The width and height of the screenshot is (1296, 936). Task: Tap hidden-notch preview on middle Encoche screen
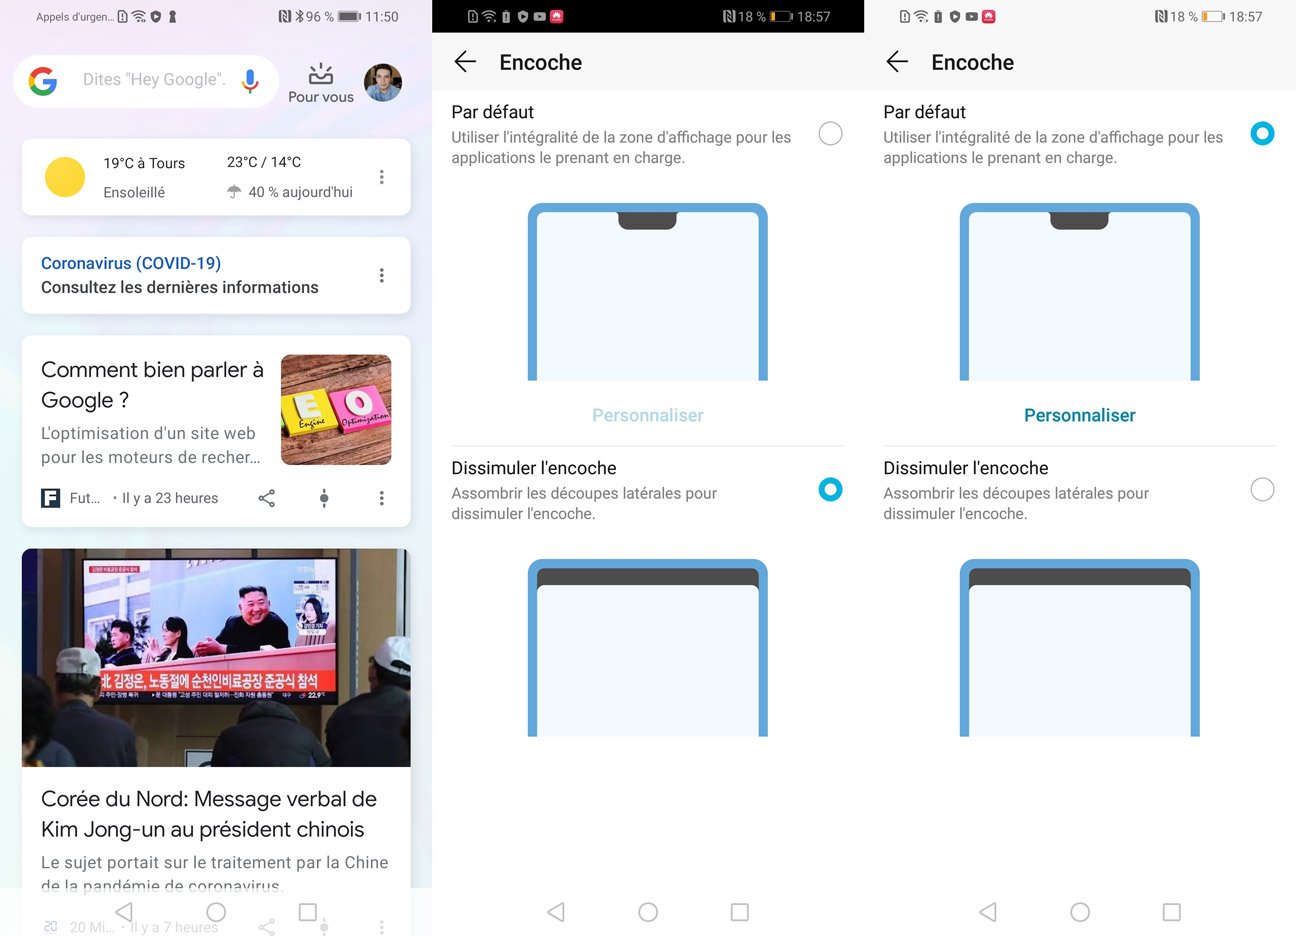pyautogui.click(x=648, y=648)
